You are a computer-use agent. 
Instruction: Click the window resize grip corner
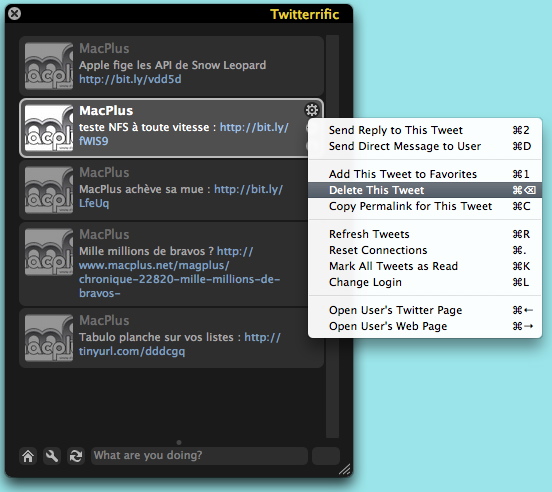click(x=345, y=469)
